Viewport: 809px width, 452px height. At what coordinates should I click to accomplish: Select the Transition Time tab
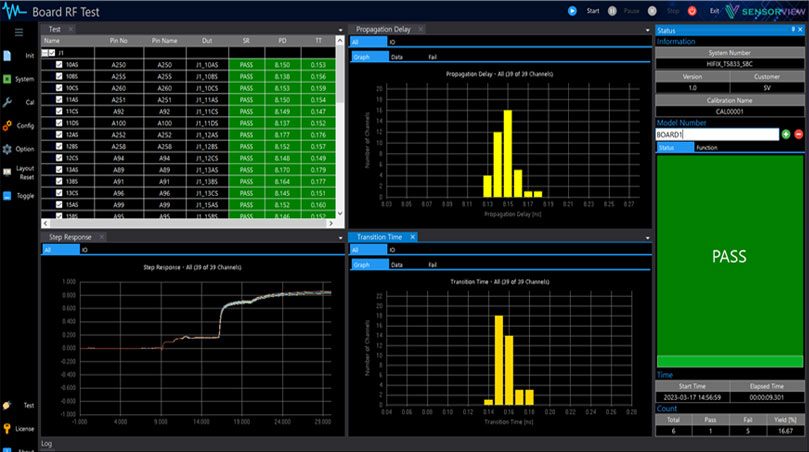click(x=379, y=237)
